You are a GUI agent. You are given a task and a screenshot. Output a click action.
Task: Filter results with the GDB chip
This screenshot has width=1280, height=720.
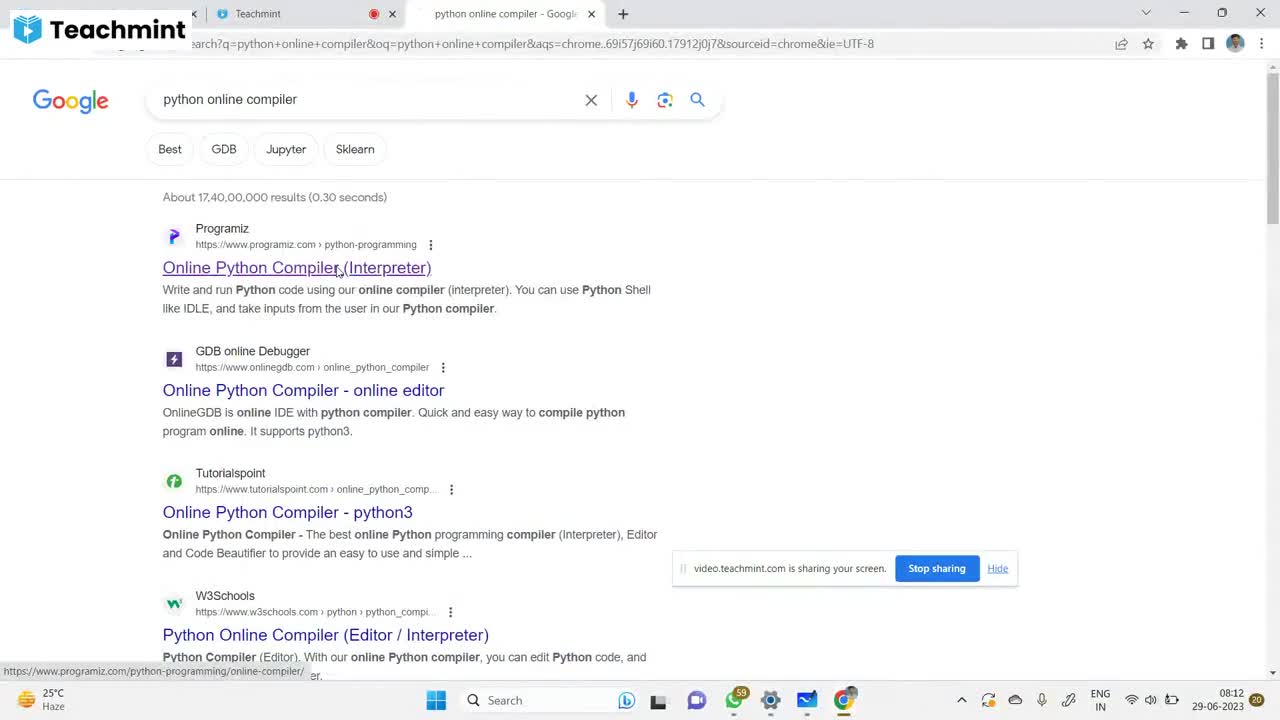(x=224, y=149)
